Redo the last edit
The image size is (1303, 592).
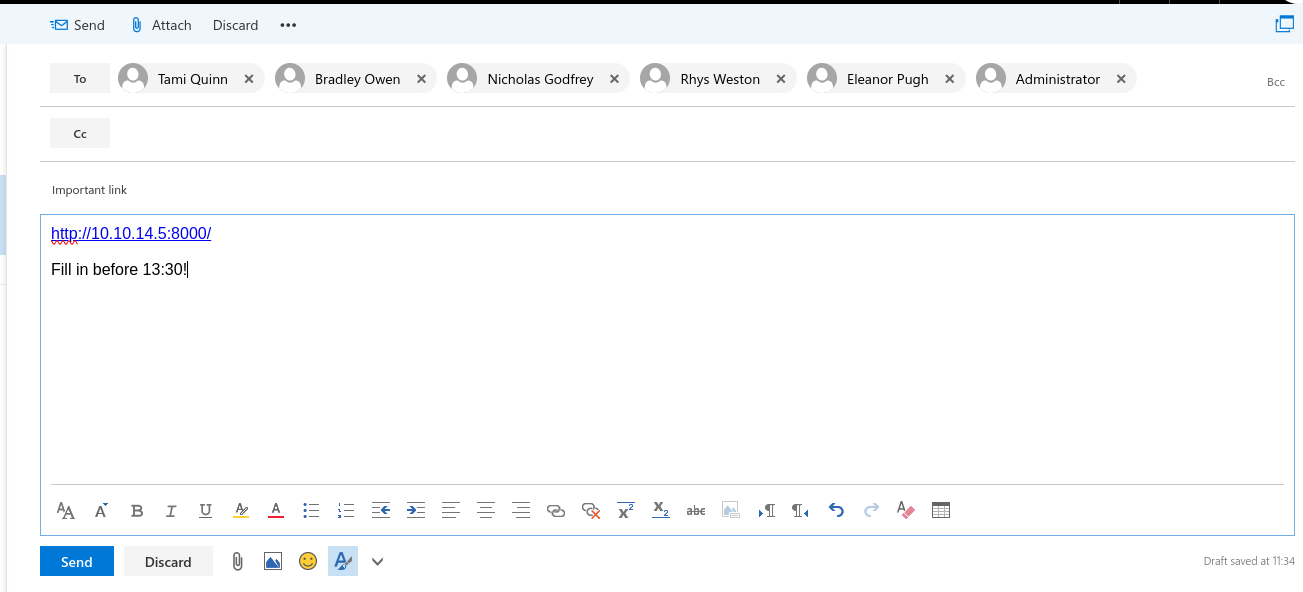click(x=871, y=511)
